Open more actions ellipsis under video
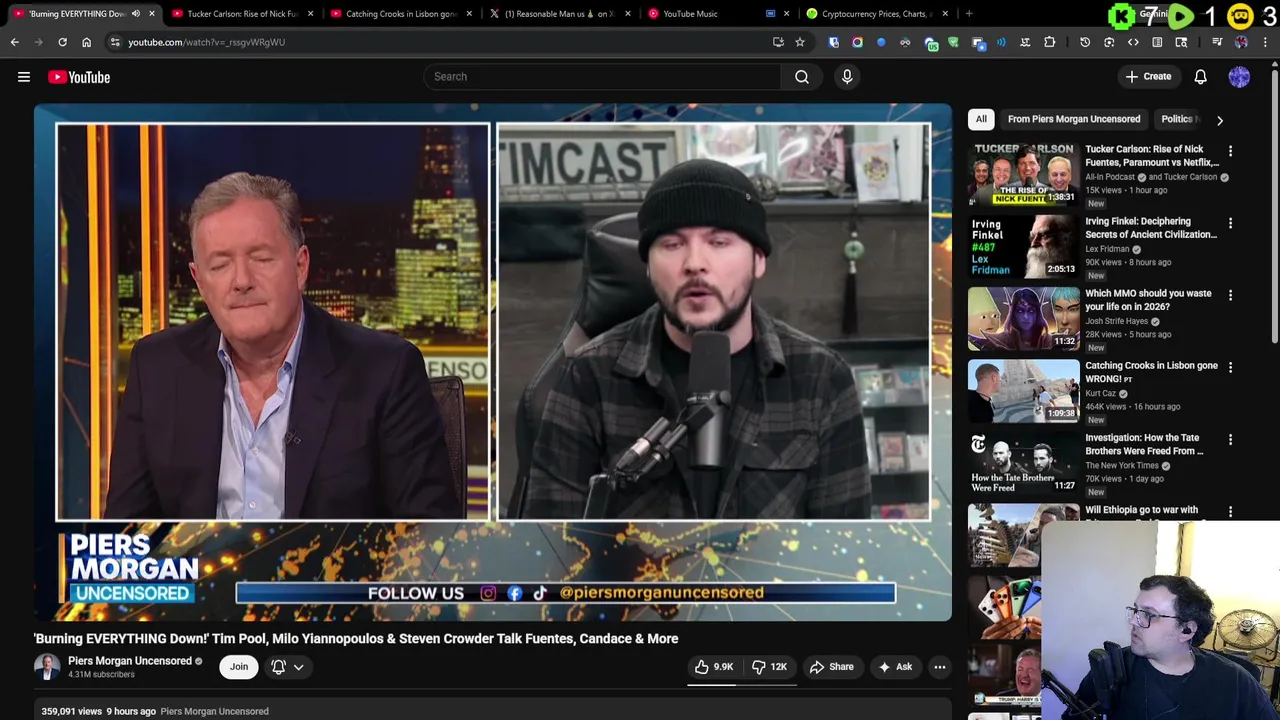 [940, 667]
